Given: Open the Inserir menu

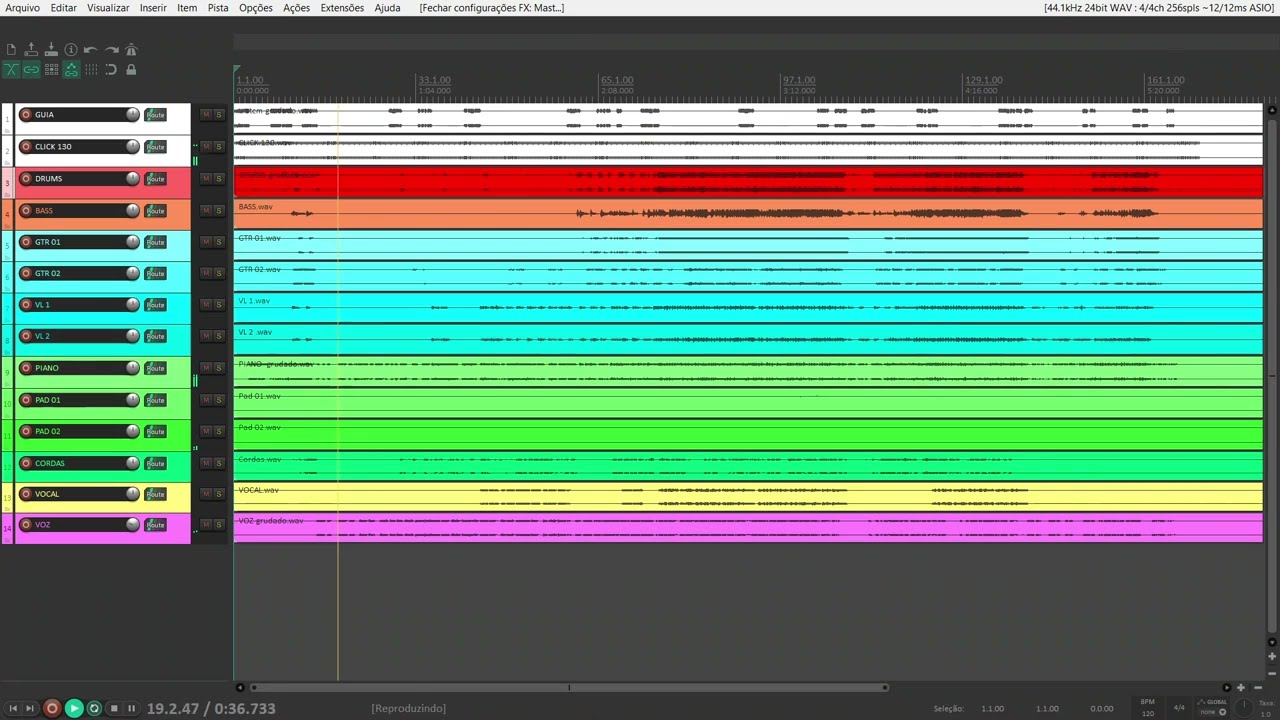Looking at the screenshot, I should 153,7.
